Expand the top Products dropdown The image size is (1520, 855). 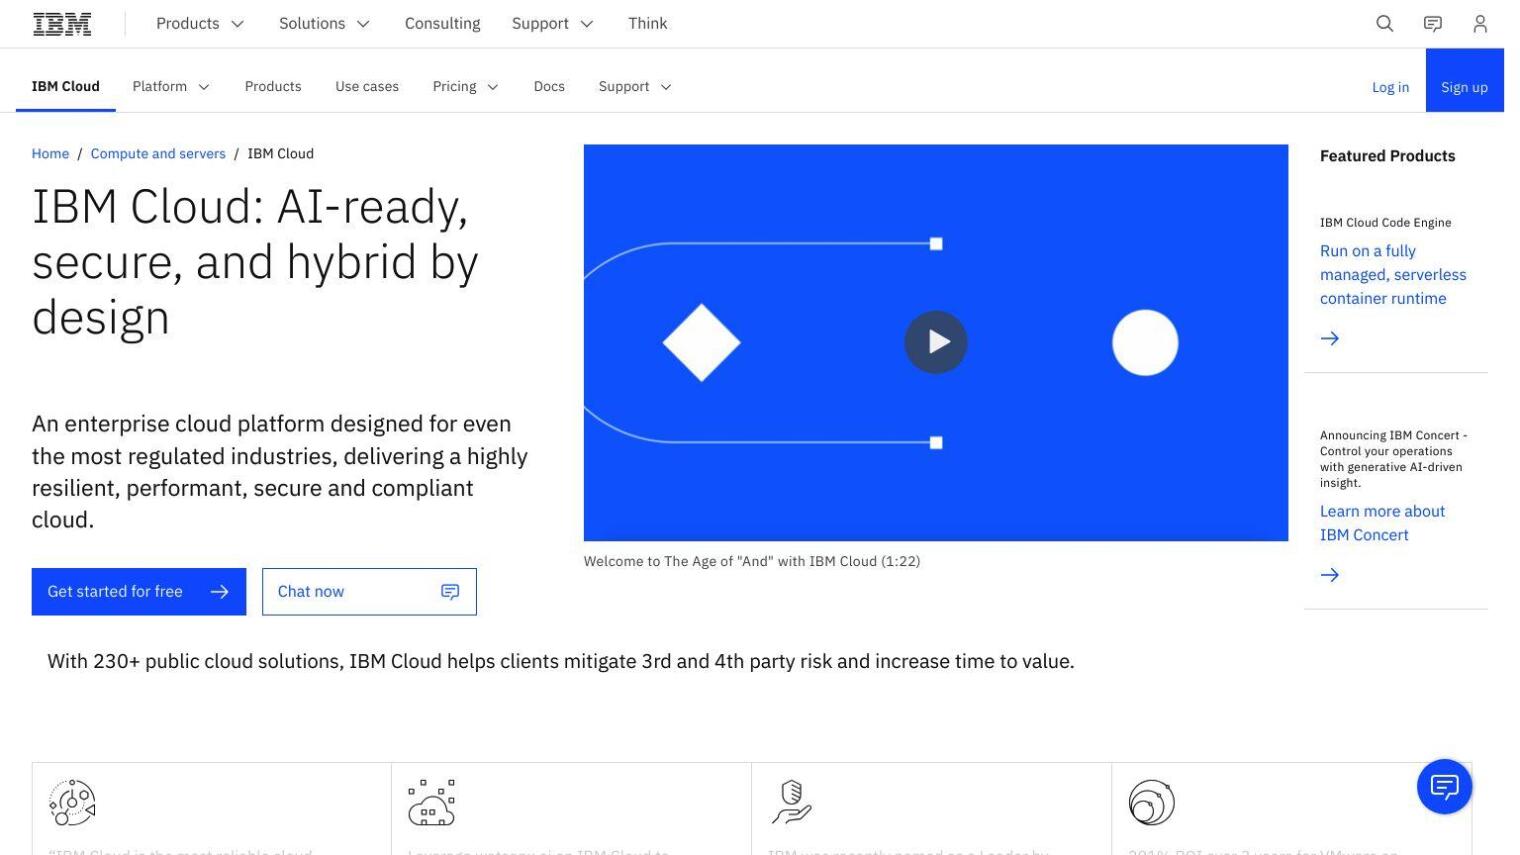coord(199,24)
